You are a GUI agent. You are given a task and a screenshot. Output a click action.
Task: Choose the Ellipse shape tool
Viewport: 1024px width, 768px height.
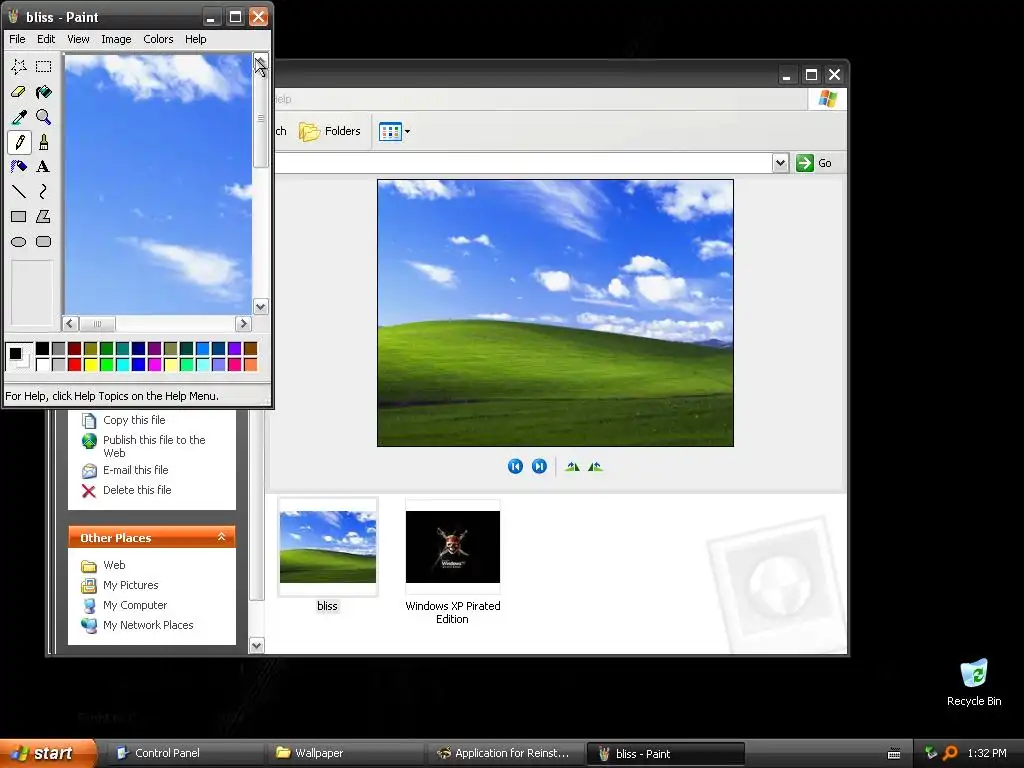click(19, 242)
